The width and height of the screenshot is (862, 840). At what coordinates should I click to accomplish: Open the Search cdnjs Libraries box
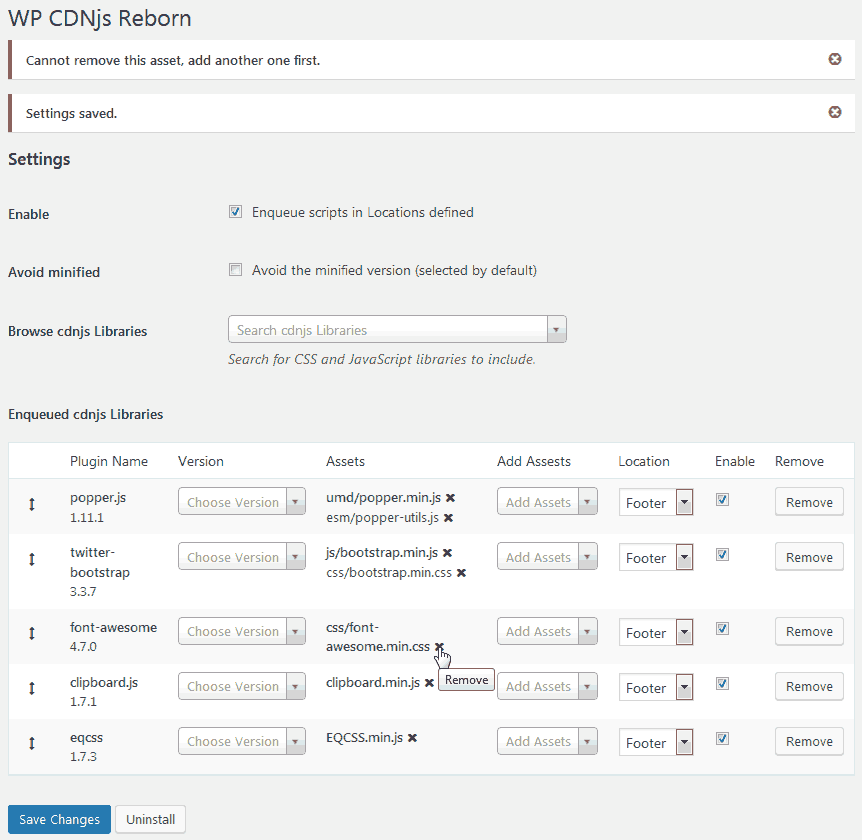tap(397, 330)
